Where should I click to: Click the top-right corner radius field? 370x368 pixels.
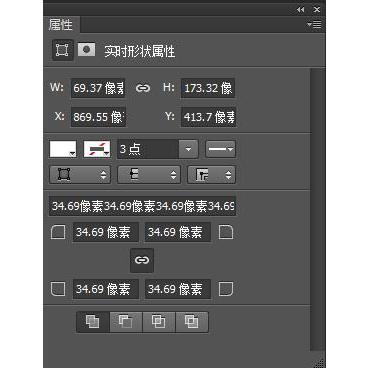coord(178,232)
